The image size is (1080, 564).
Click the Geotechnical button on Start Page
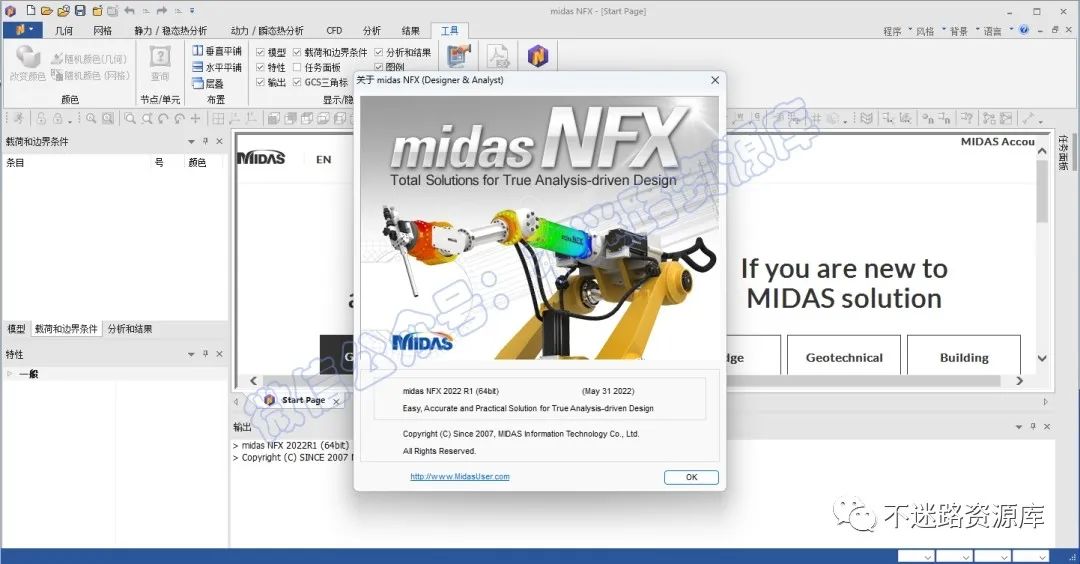(x=844, y=357)
